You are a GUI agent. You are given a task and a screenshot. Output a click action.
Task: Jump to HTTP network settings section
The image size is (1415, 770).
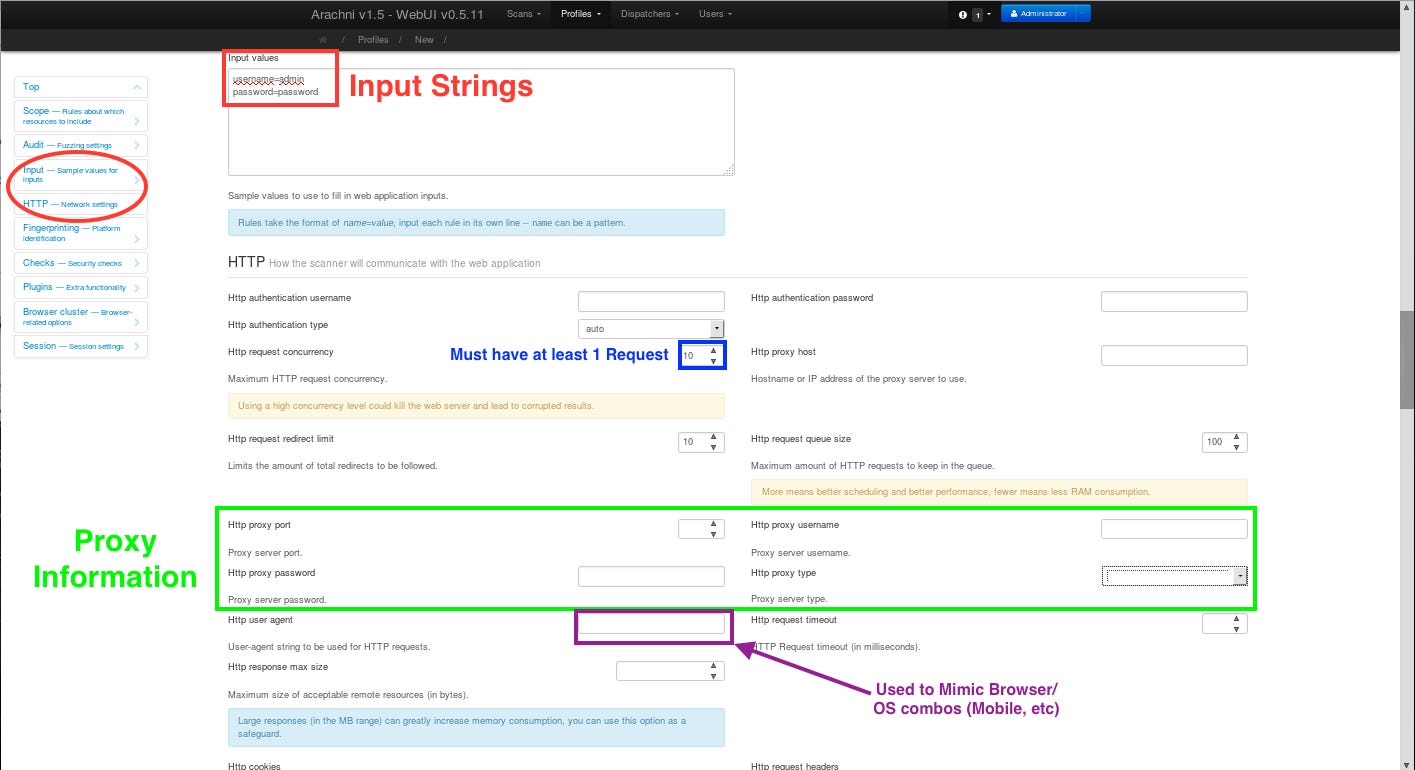pyautogui.click(x=81, y=204)
